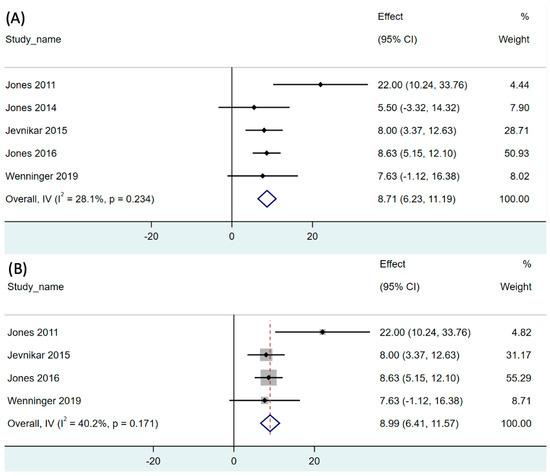Image resolution: width=550 pixels, height=476 pixels.
Task: Select the 50.93 weight value for Jones 2016
Action: click(517, 153)
